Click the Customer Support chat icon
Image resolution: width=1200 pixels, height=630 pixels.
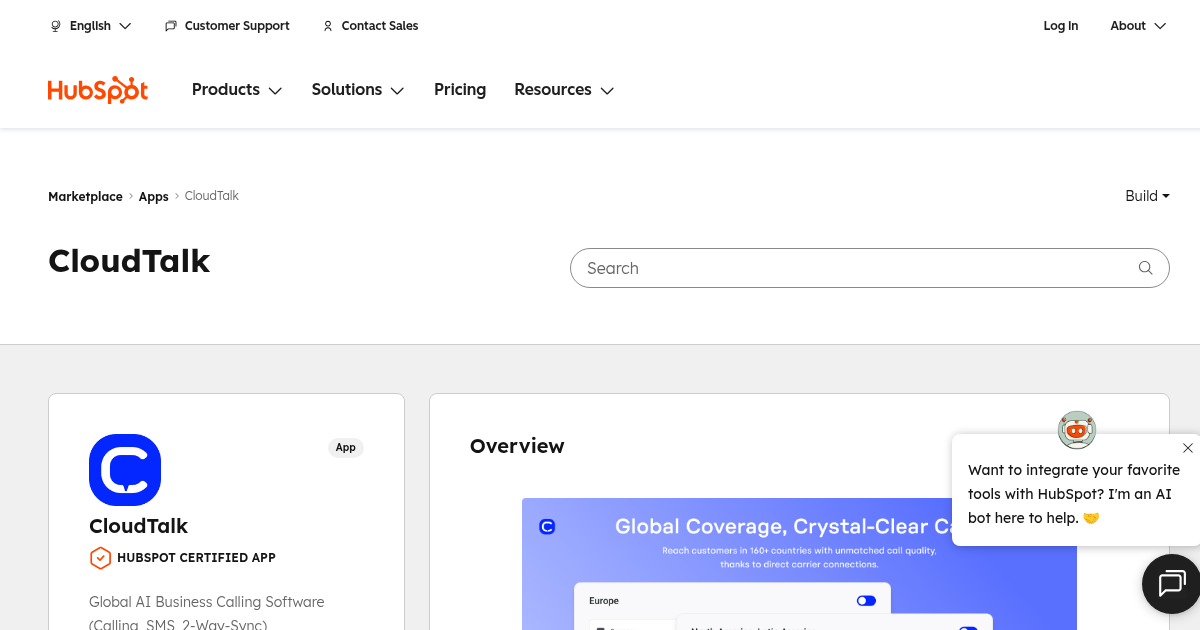pyautogui.click(x=171, y=26)
